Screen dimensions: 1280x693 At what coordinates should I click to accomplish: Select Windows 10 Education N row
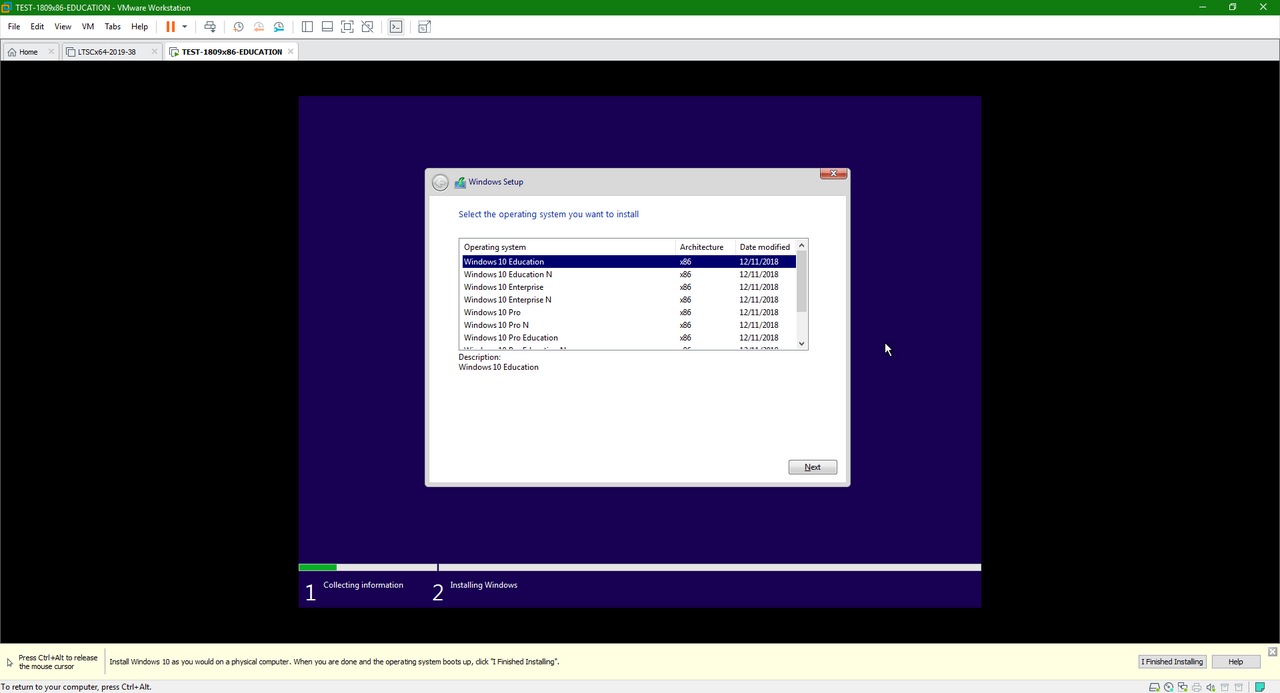tap(629, 274)
